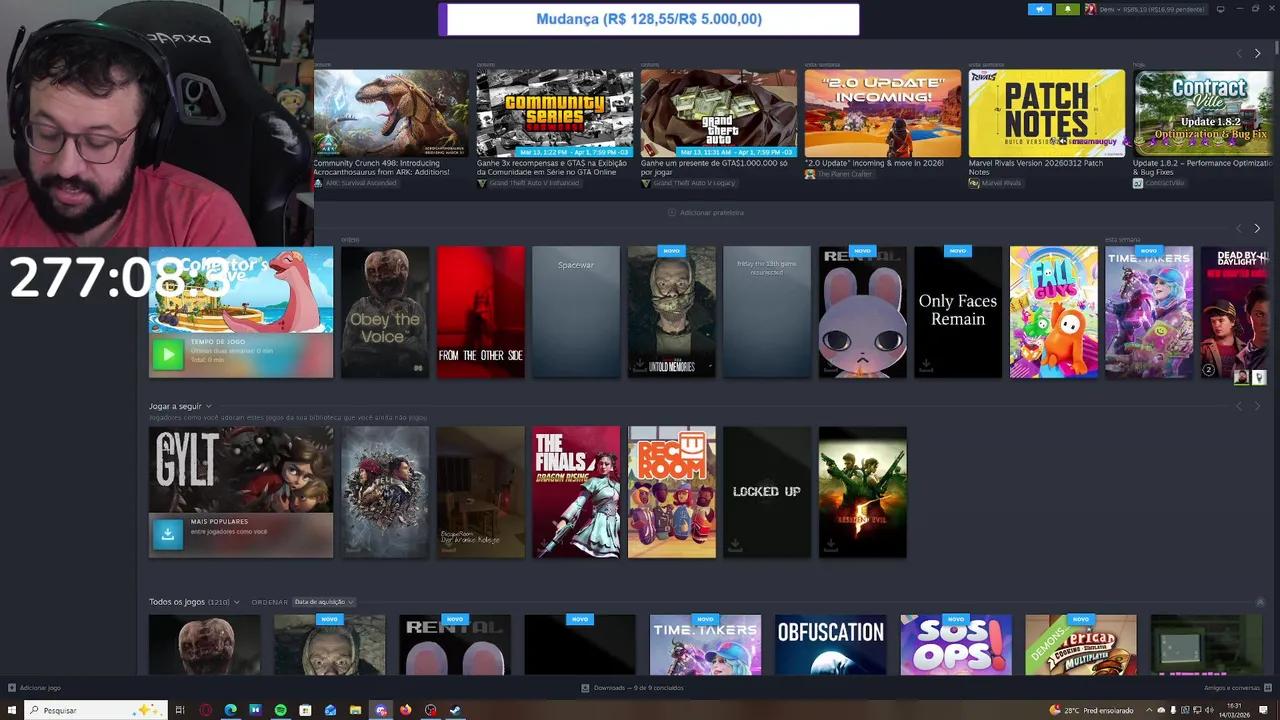This screenshot has width=1280, height=720.
Task: Click Adicionar jogo label
Action: coord(40,688)
